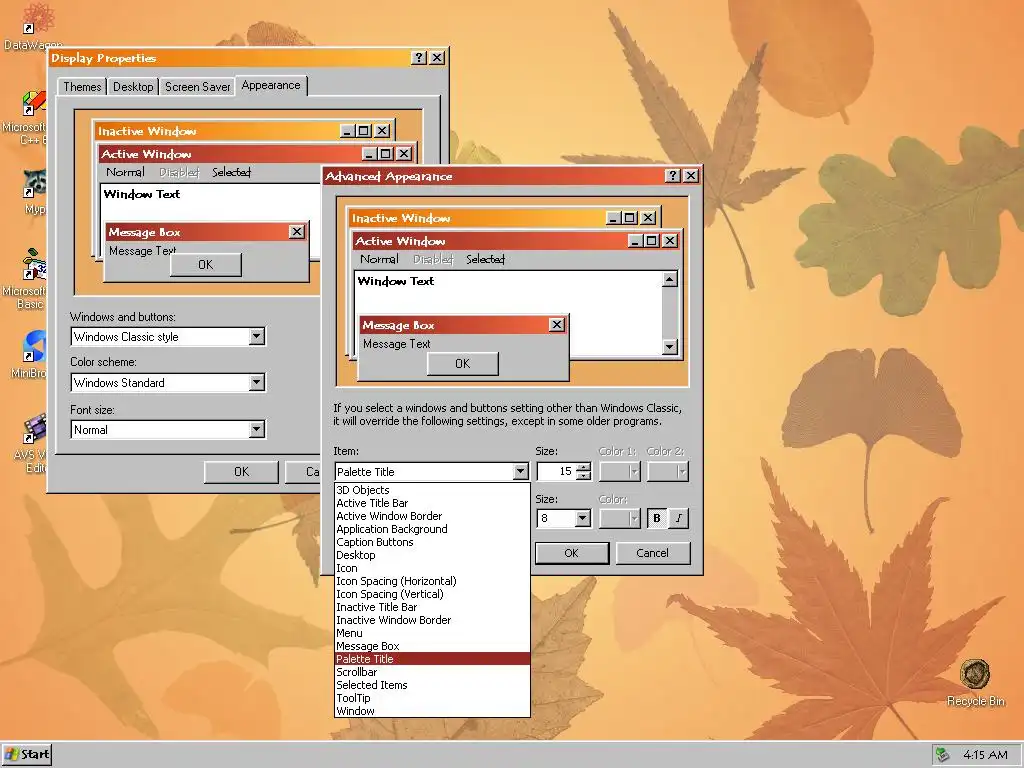Switch to the Desktop tab
This screenshot has width=1024, height=768.
tap(133, 87)
